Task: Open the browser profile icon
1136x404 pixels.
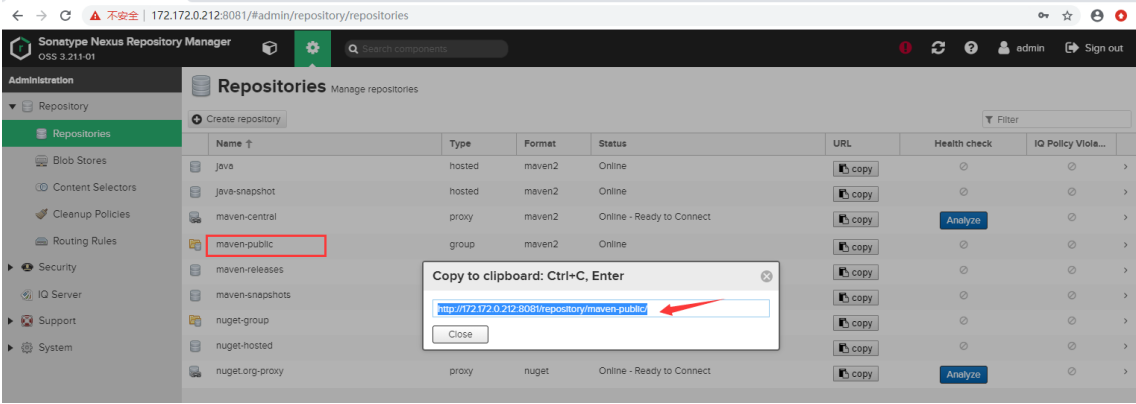Action: click(x=1097, y=15)
